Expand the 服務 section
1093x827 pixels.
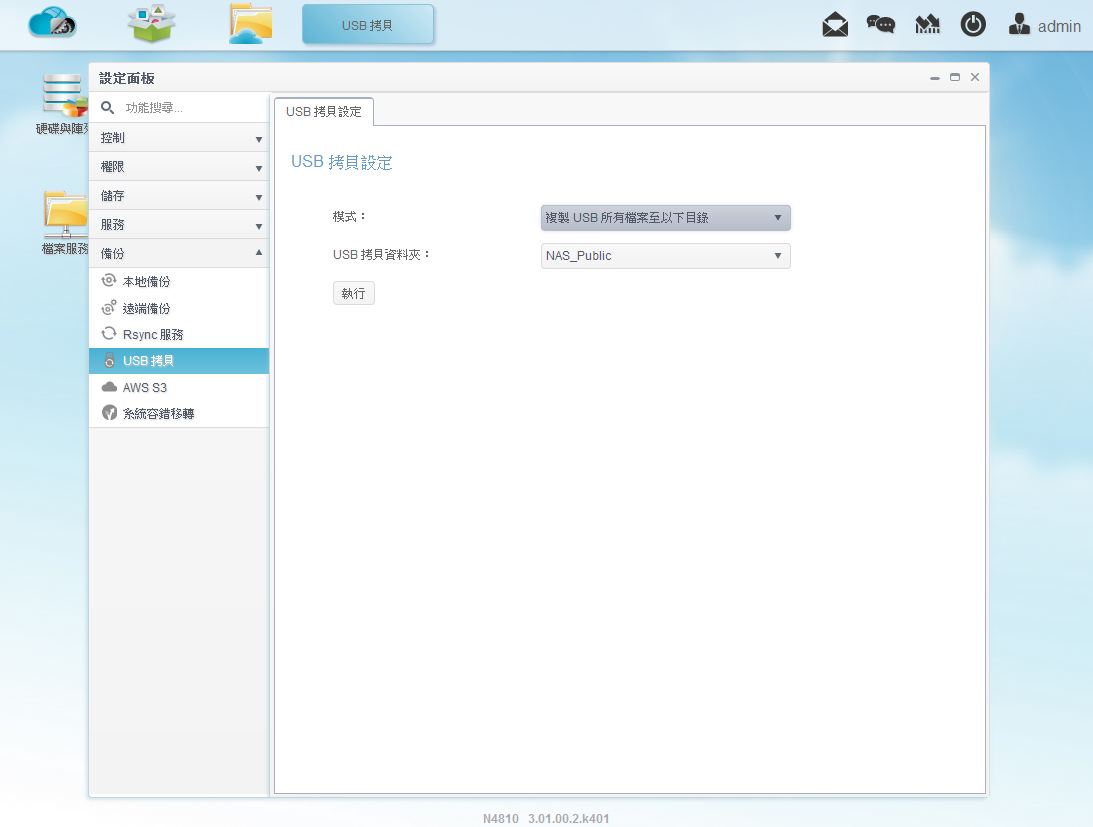point(179,225)
